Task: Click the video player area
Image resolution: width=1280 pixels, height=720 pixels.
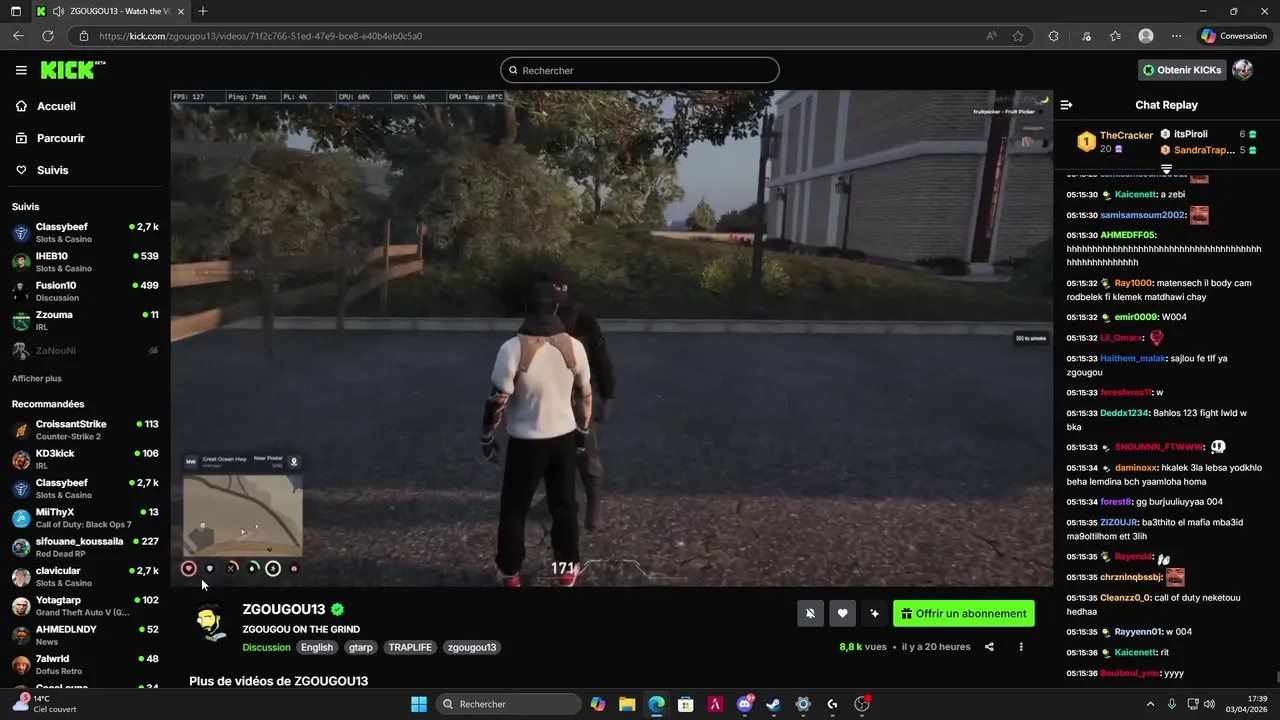Action: [611, 338]
